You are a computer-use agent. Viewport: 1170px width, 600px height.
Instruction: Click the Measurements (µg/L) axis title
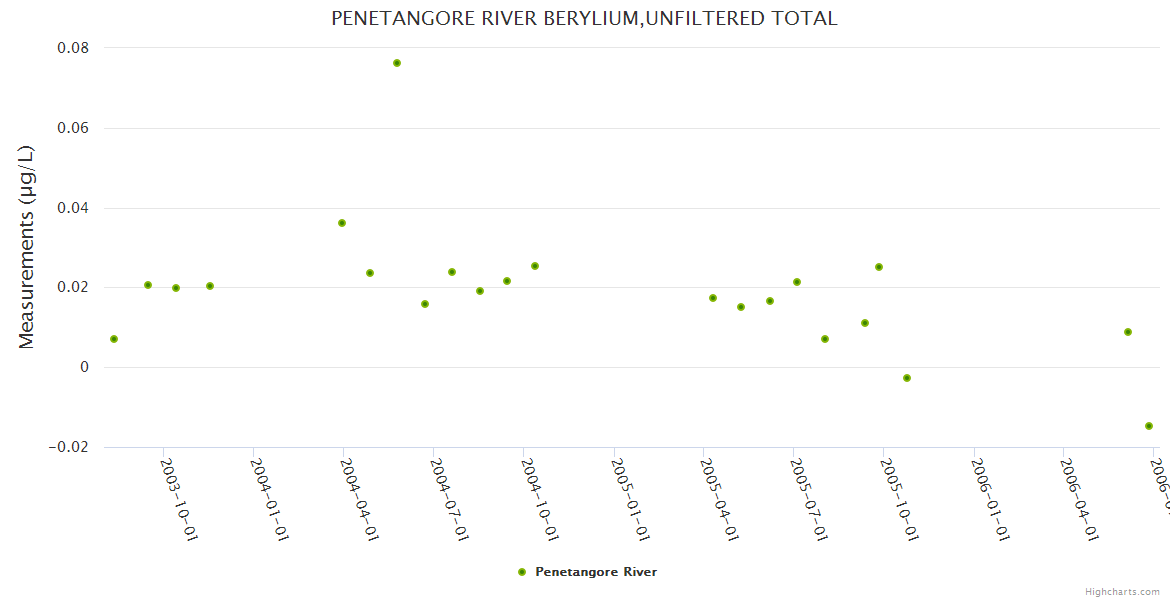[x=27, y=247]
